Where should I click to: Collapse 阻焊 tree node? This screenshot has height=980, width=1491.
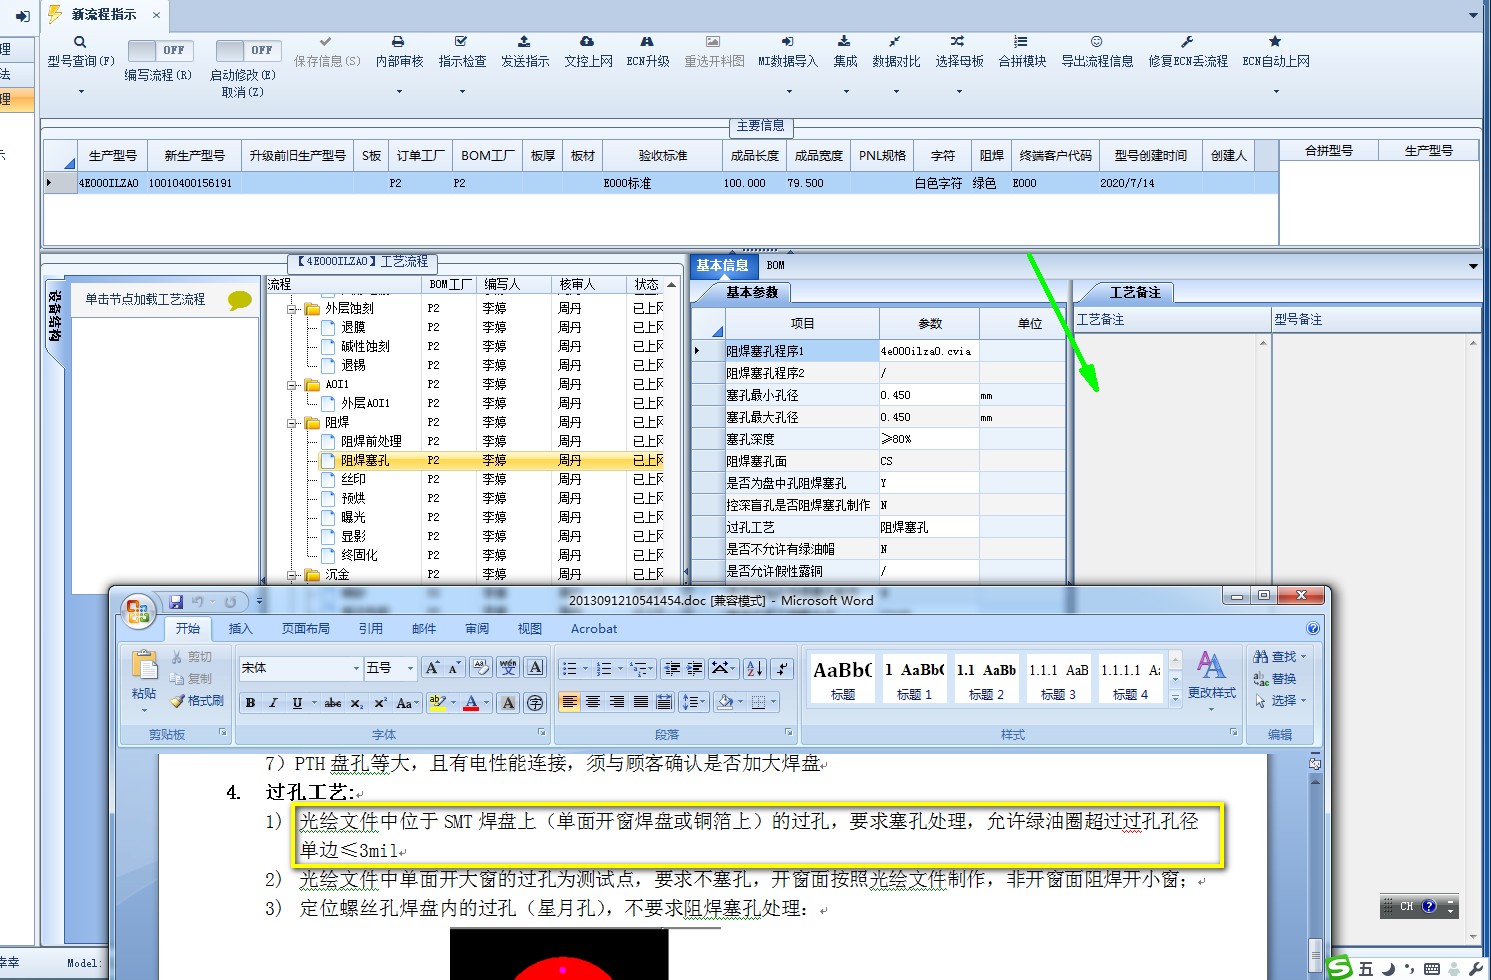(293, 423)
